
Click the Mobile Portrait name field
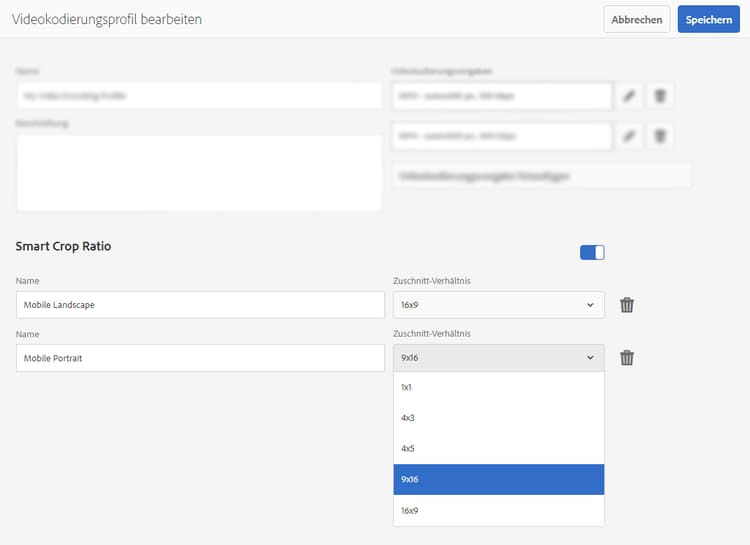click(x=200, y=358)
